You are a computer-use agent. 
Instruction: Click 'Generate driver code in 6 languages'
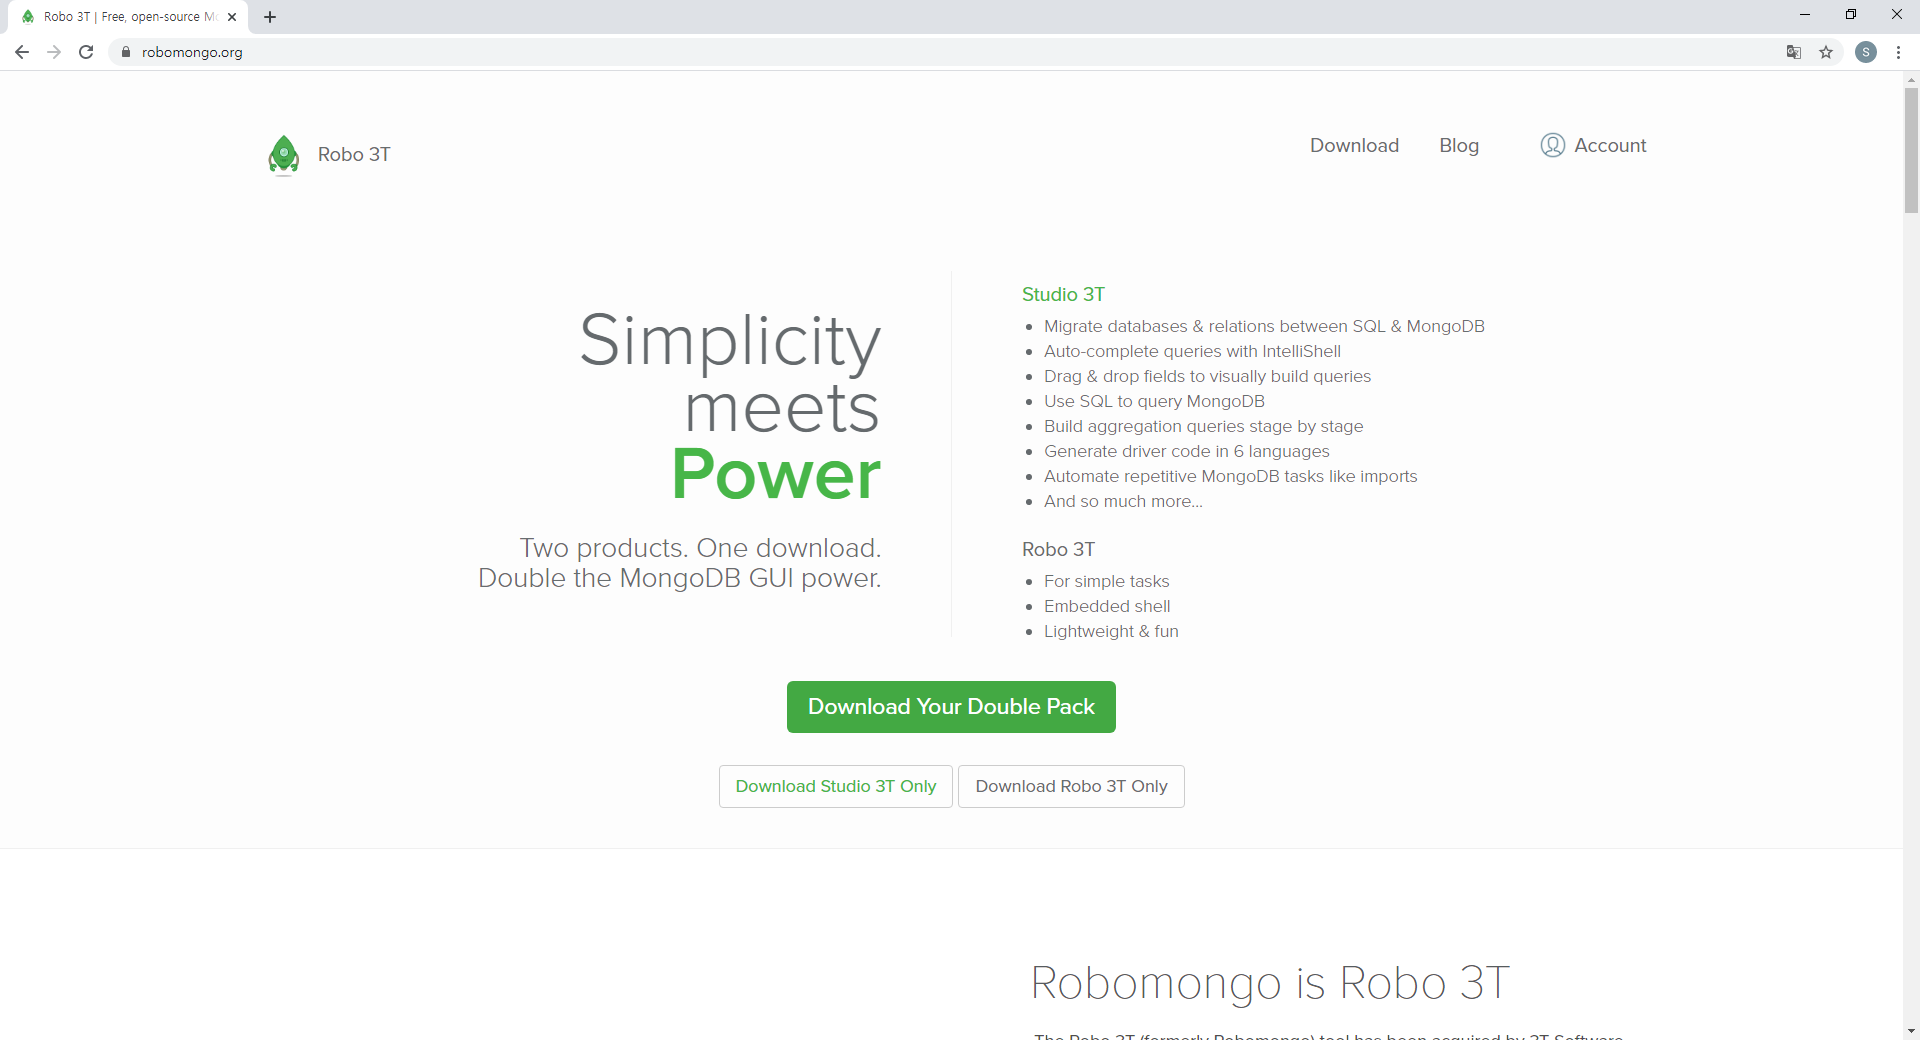pos(1187,451)
